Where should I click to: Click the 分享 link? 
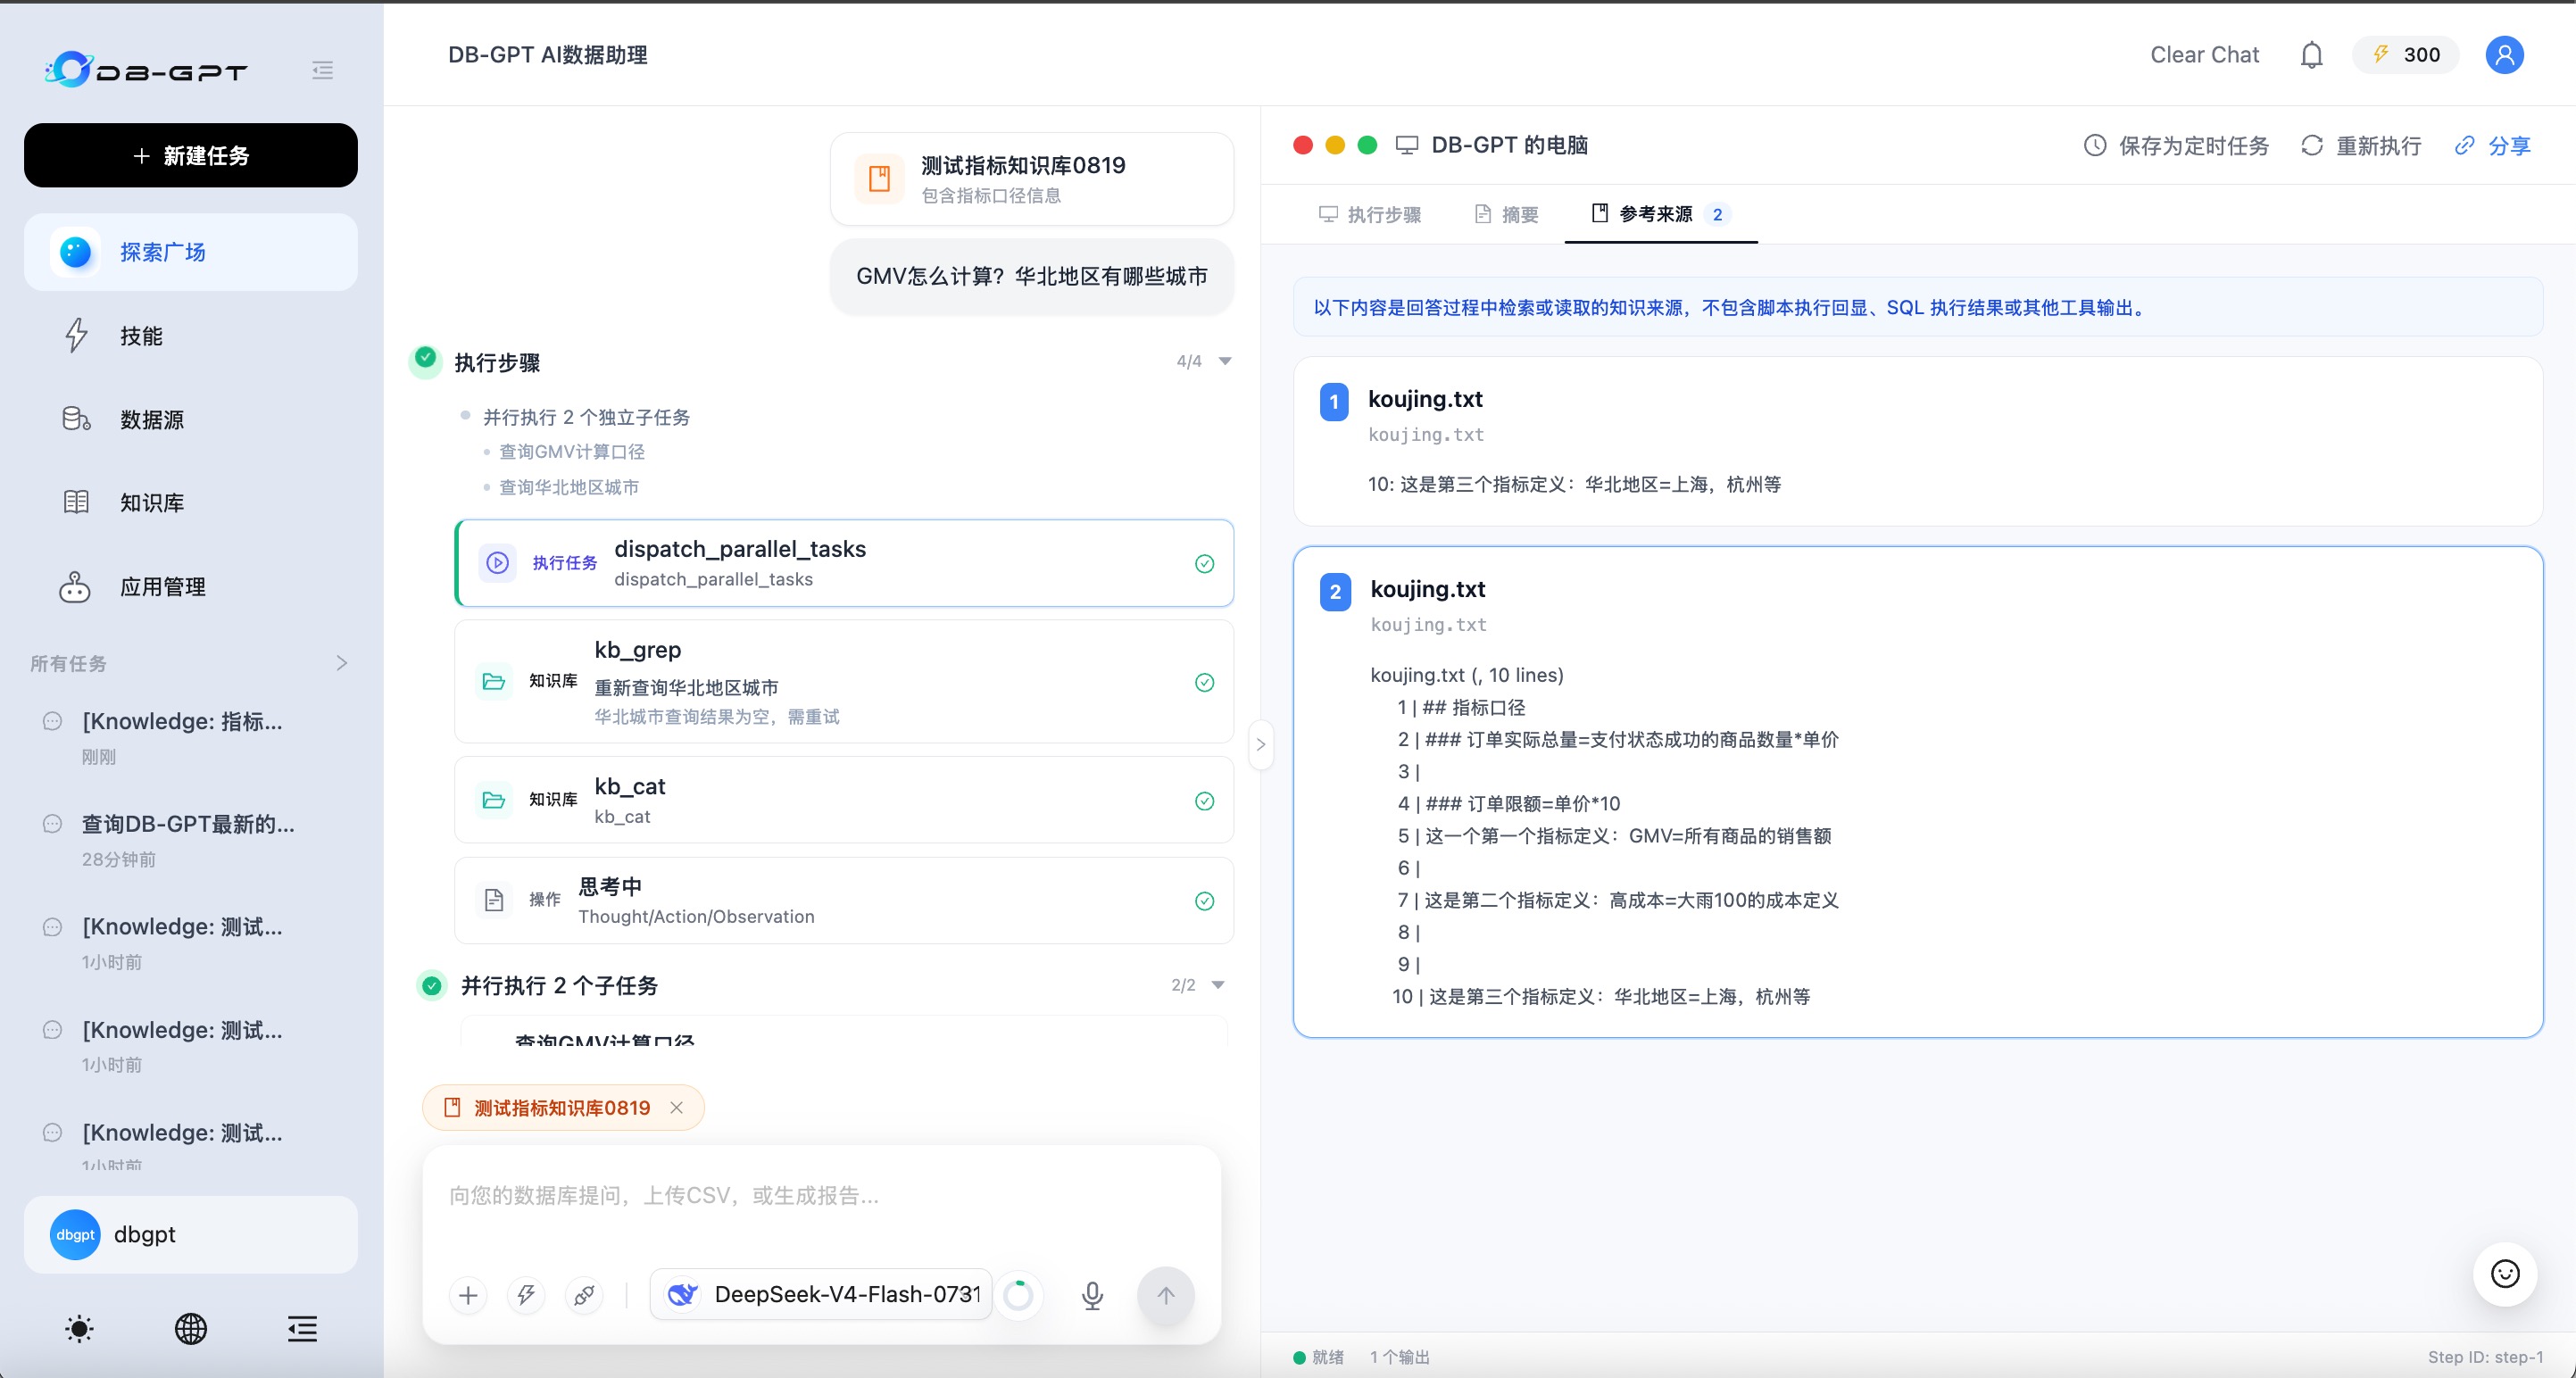[2493, 146]
